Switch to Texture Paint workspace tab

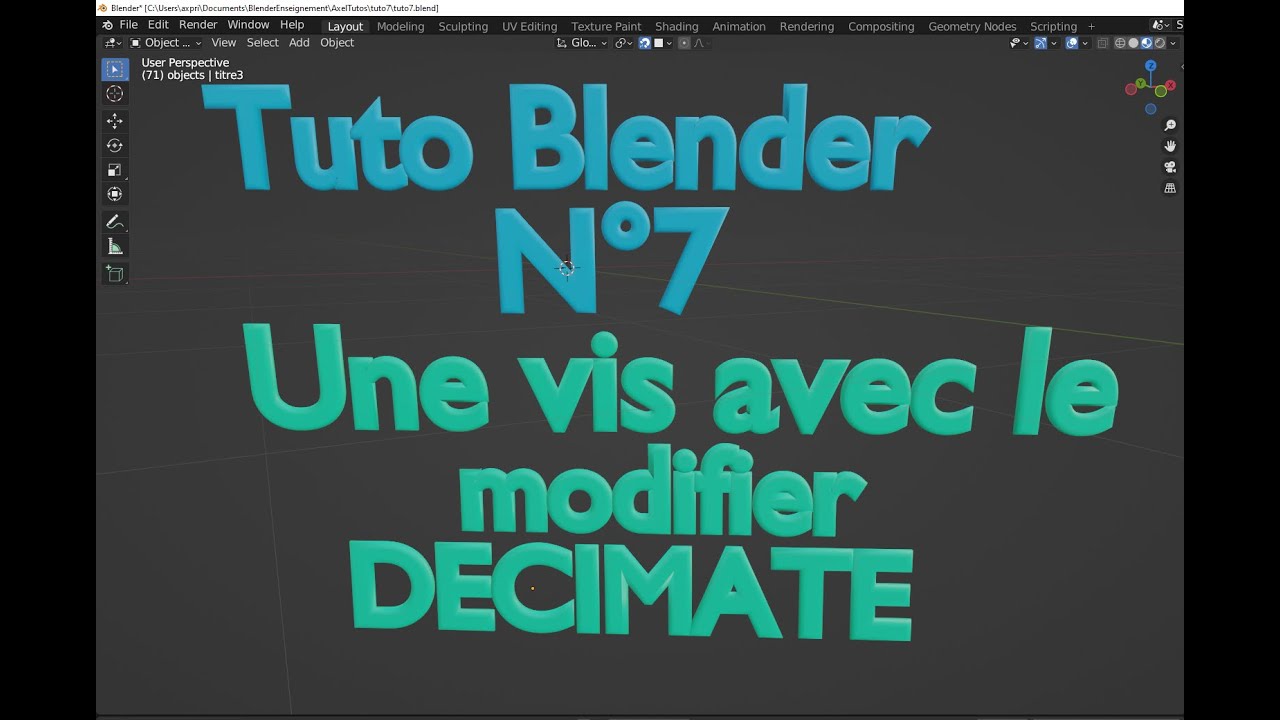(606, 26)
